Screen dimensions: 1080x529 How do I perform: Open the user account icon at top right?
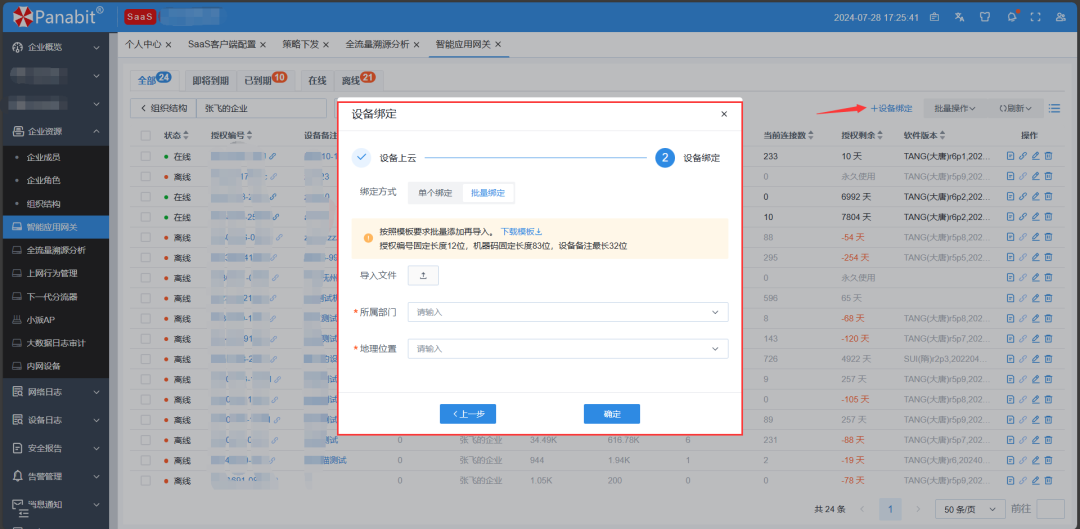pos(1060,17)
